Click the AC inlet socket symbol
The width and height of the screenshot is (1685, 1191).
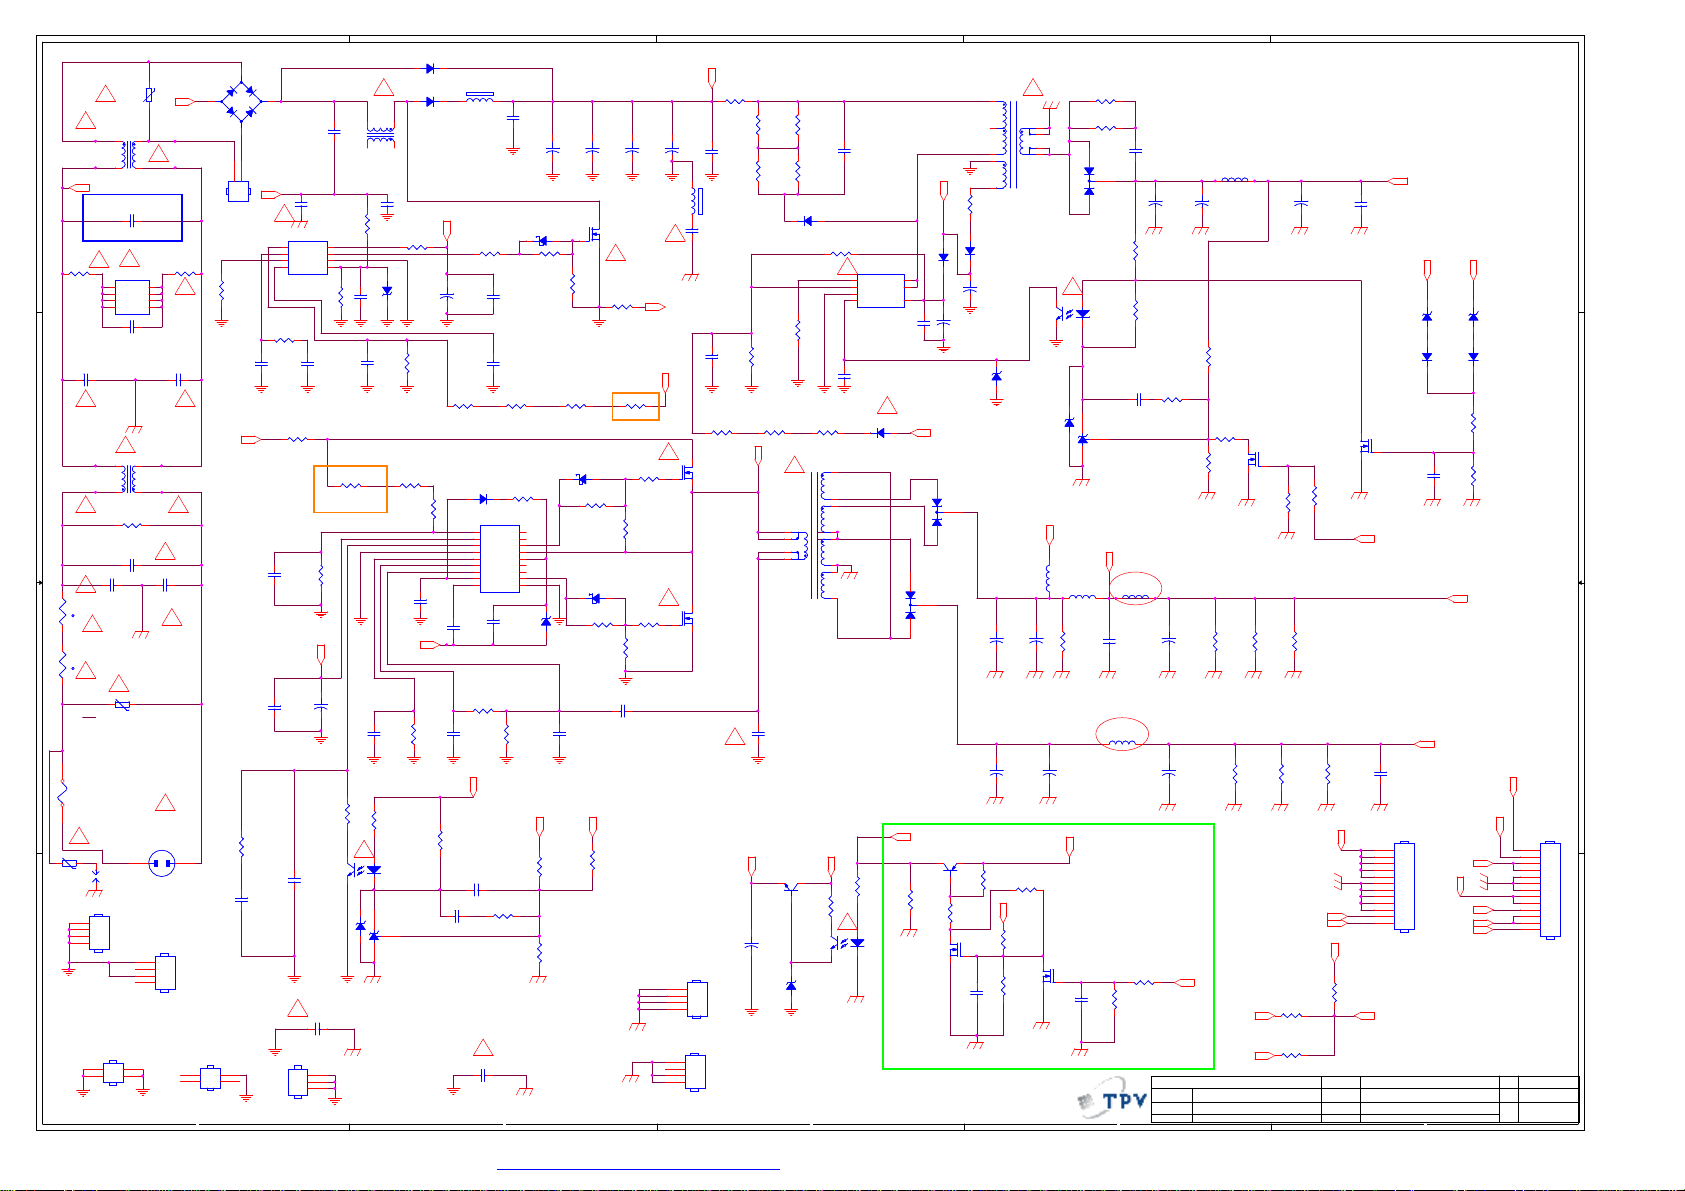[162, 863]
